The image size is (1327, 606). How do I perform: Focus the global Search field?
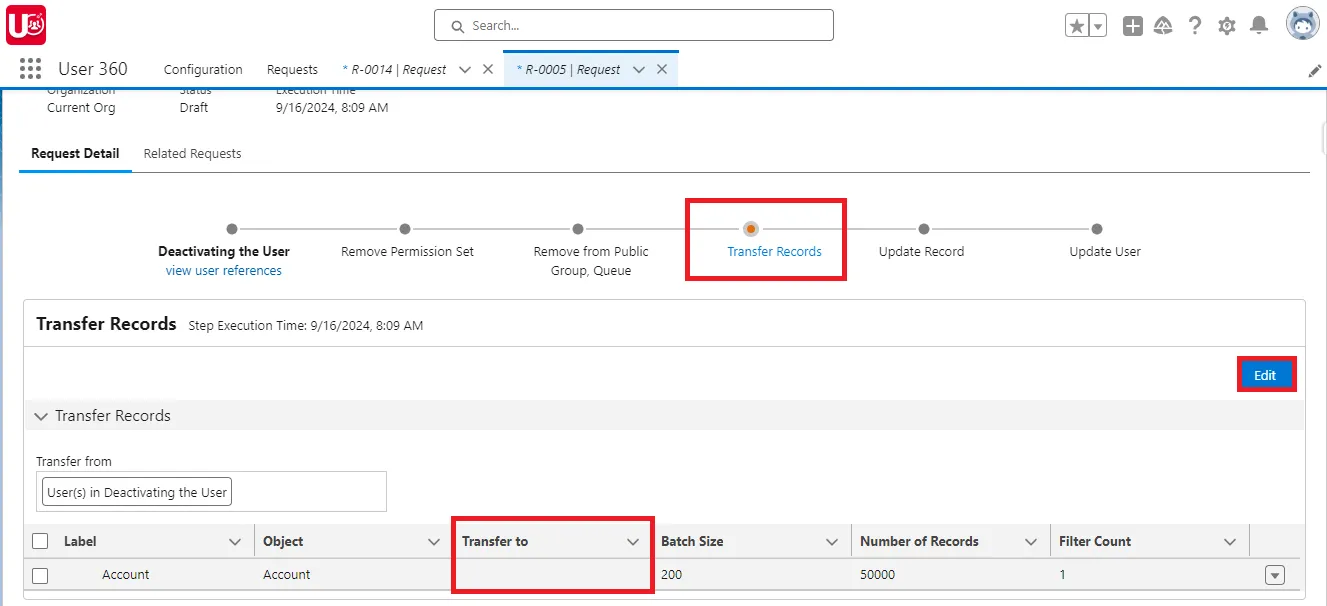(x=633, y=25)
